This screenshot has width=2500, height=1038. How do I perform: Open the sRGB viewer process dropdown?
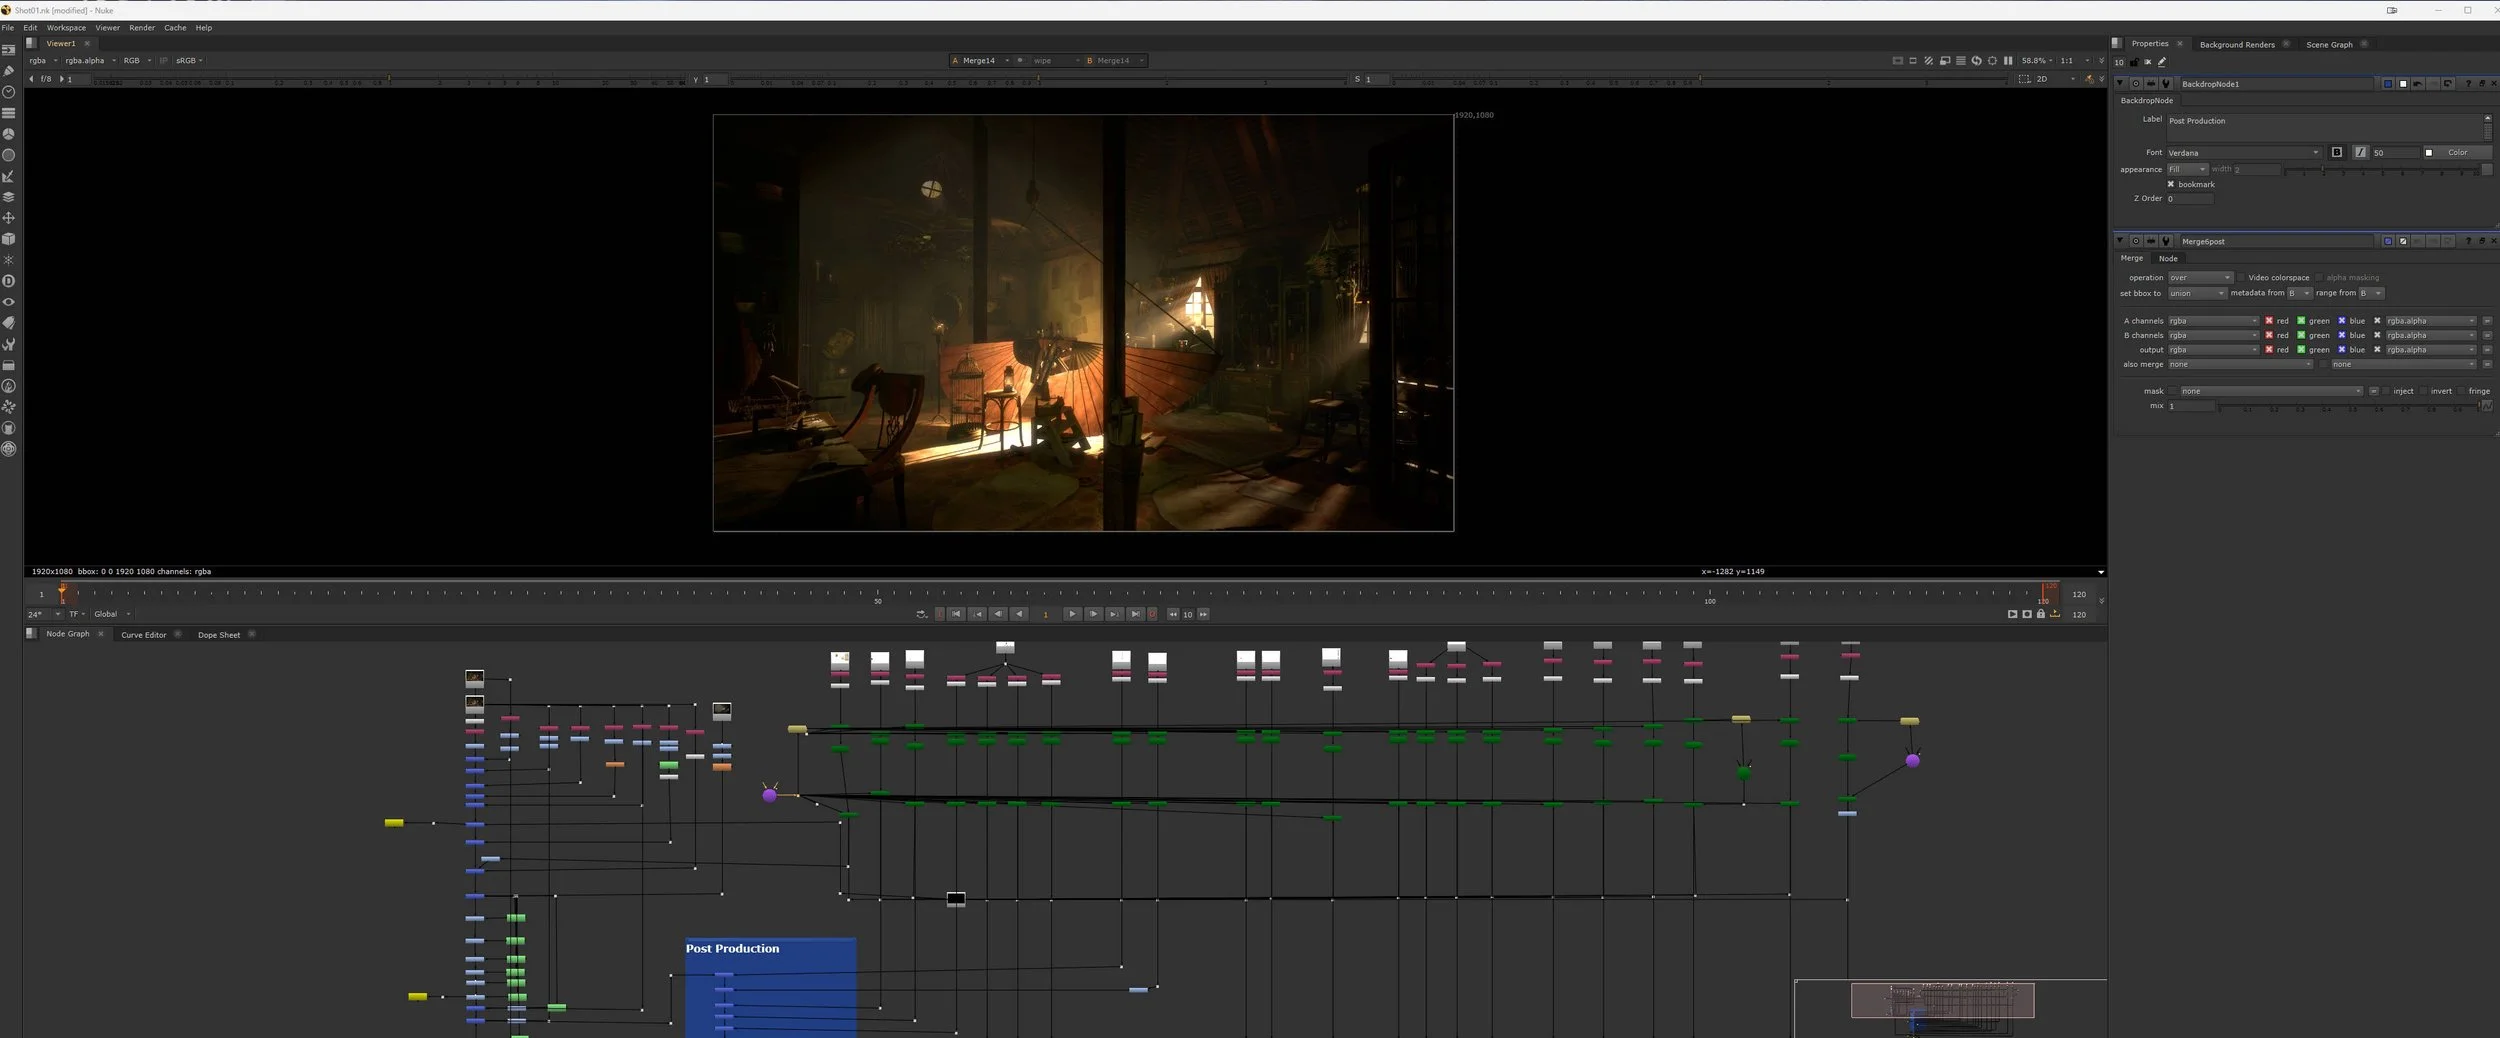[189, 61]
